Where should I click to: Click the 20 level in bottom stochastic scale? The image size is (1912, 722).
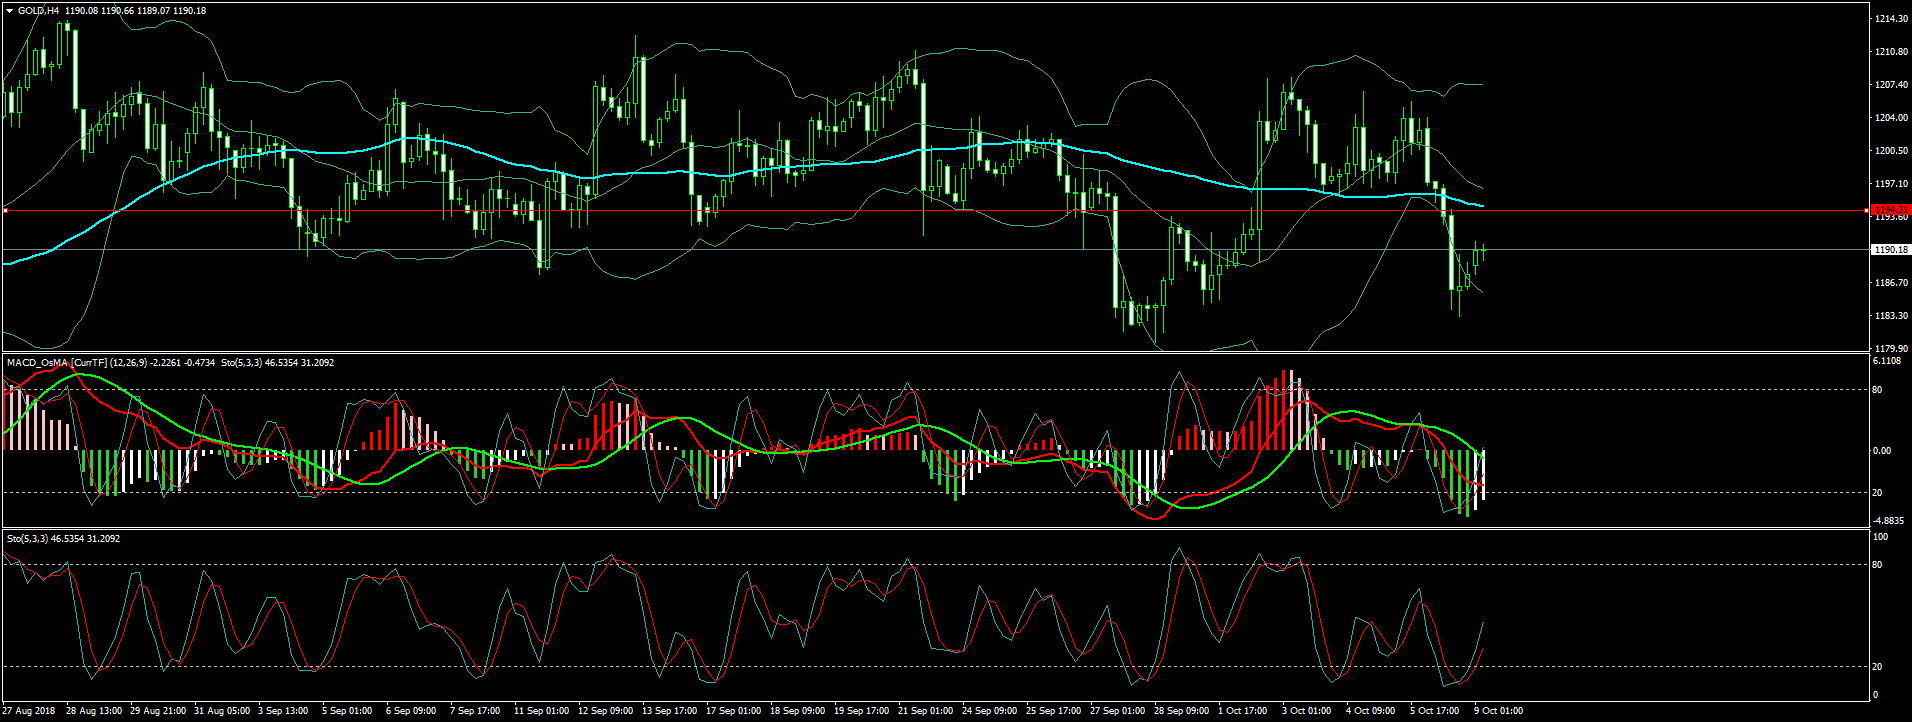1877,667
